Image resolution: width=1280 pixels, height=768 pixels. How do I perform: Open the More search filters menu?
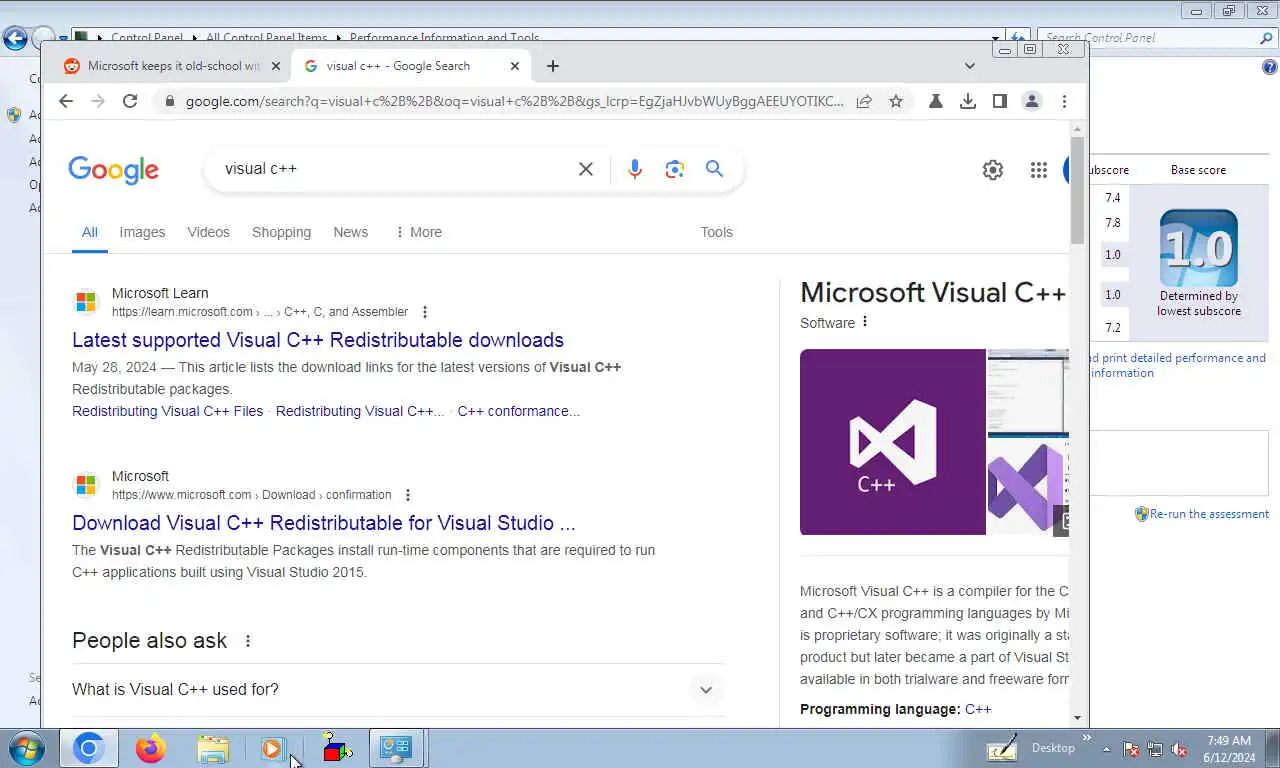(418, 232)
